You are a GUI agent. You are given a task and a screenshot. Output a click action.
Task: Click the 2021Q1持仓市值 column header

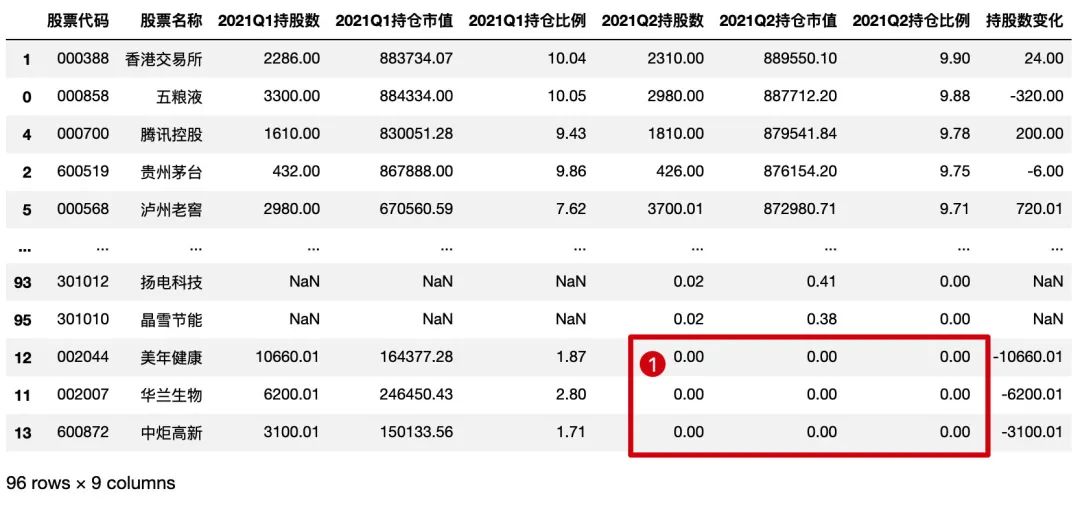coord(395,21)
